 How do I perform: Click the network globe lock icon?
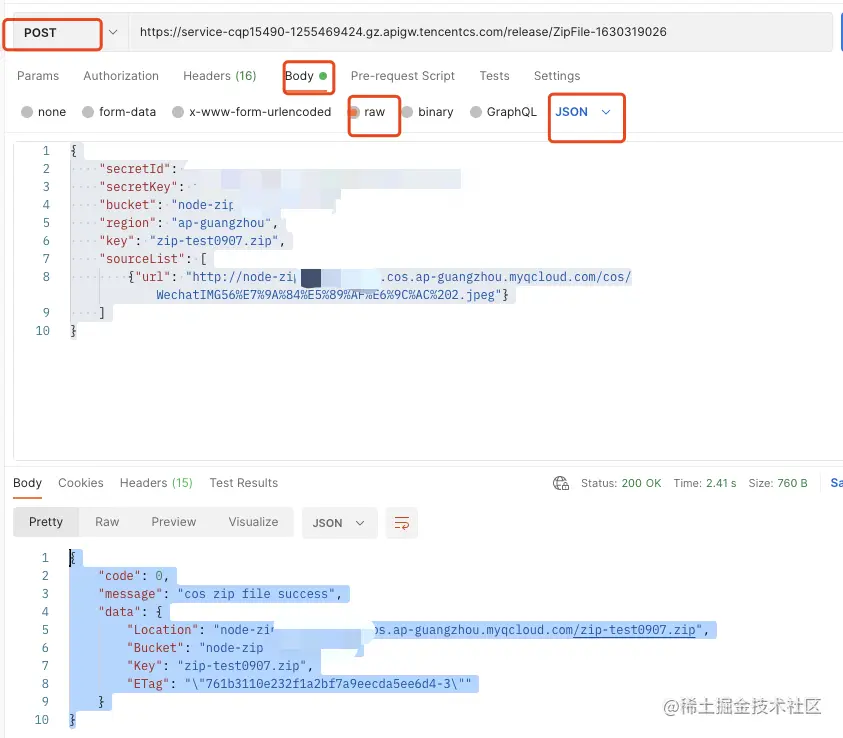[561, 483]
